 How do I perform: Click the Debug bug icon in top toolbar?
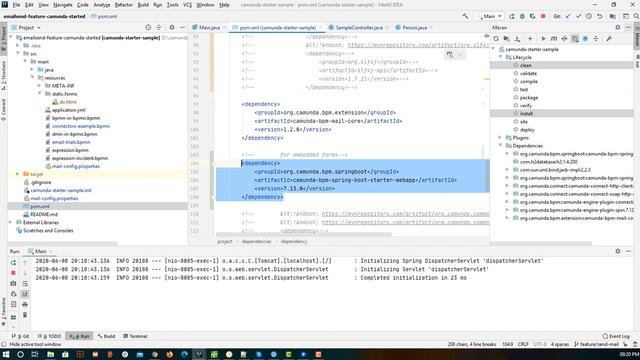tap(522, 16)
